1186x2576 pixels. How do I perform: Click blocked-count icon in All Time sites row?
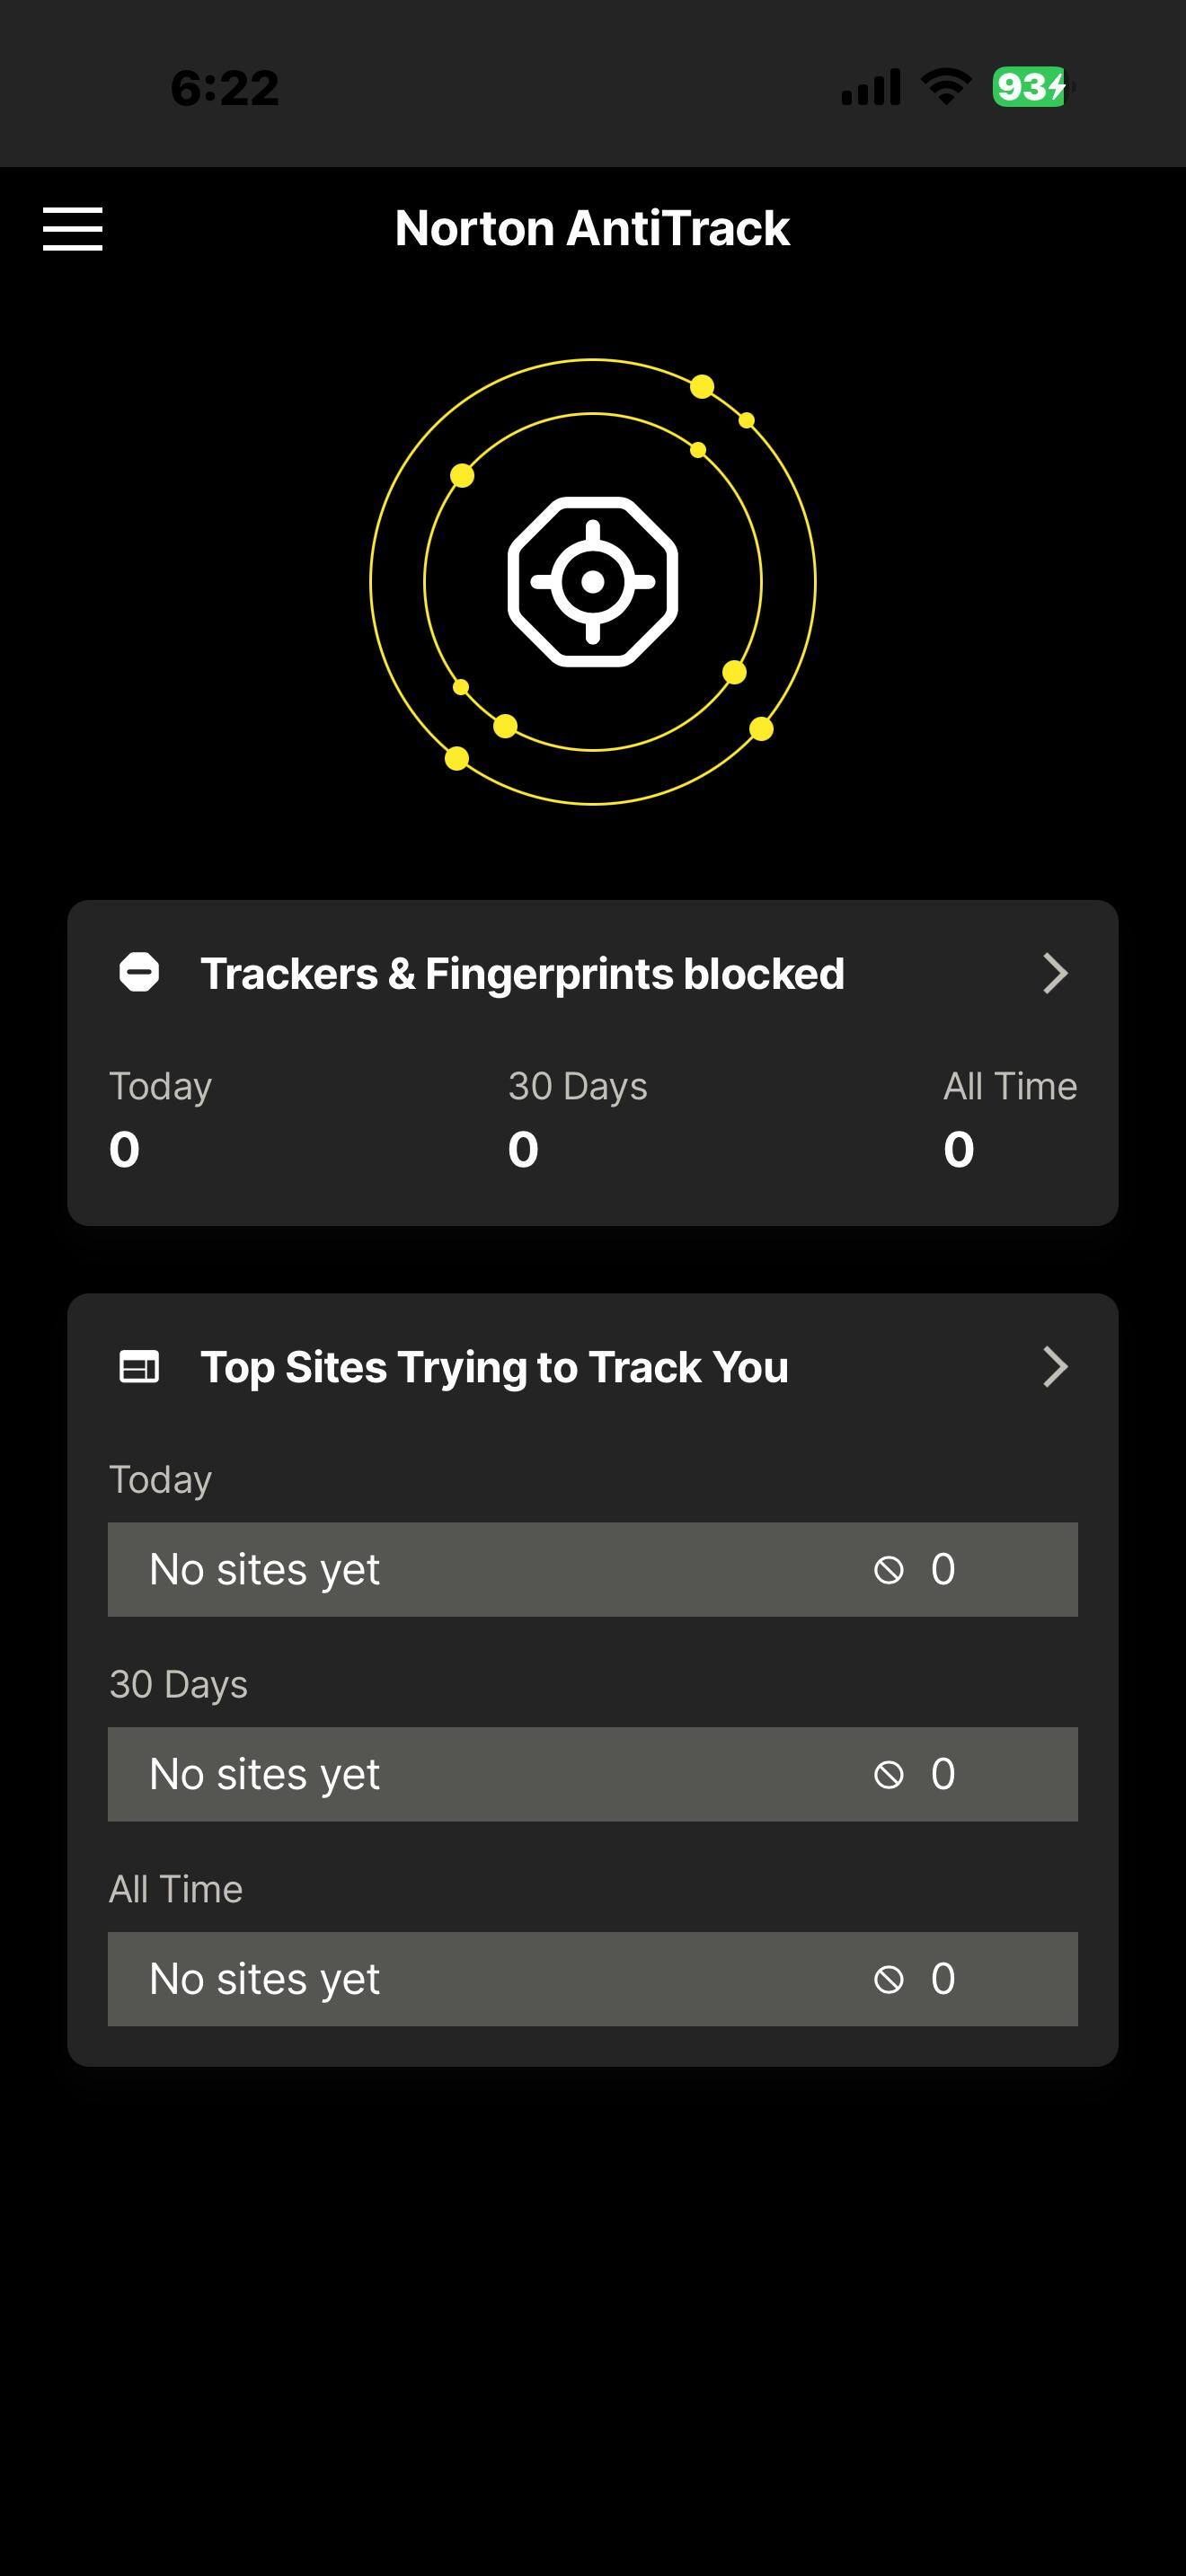888,1979
